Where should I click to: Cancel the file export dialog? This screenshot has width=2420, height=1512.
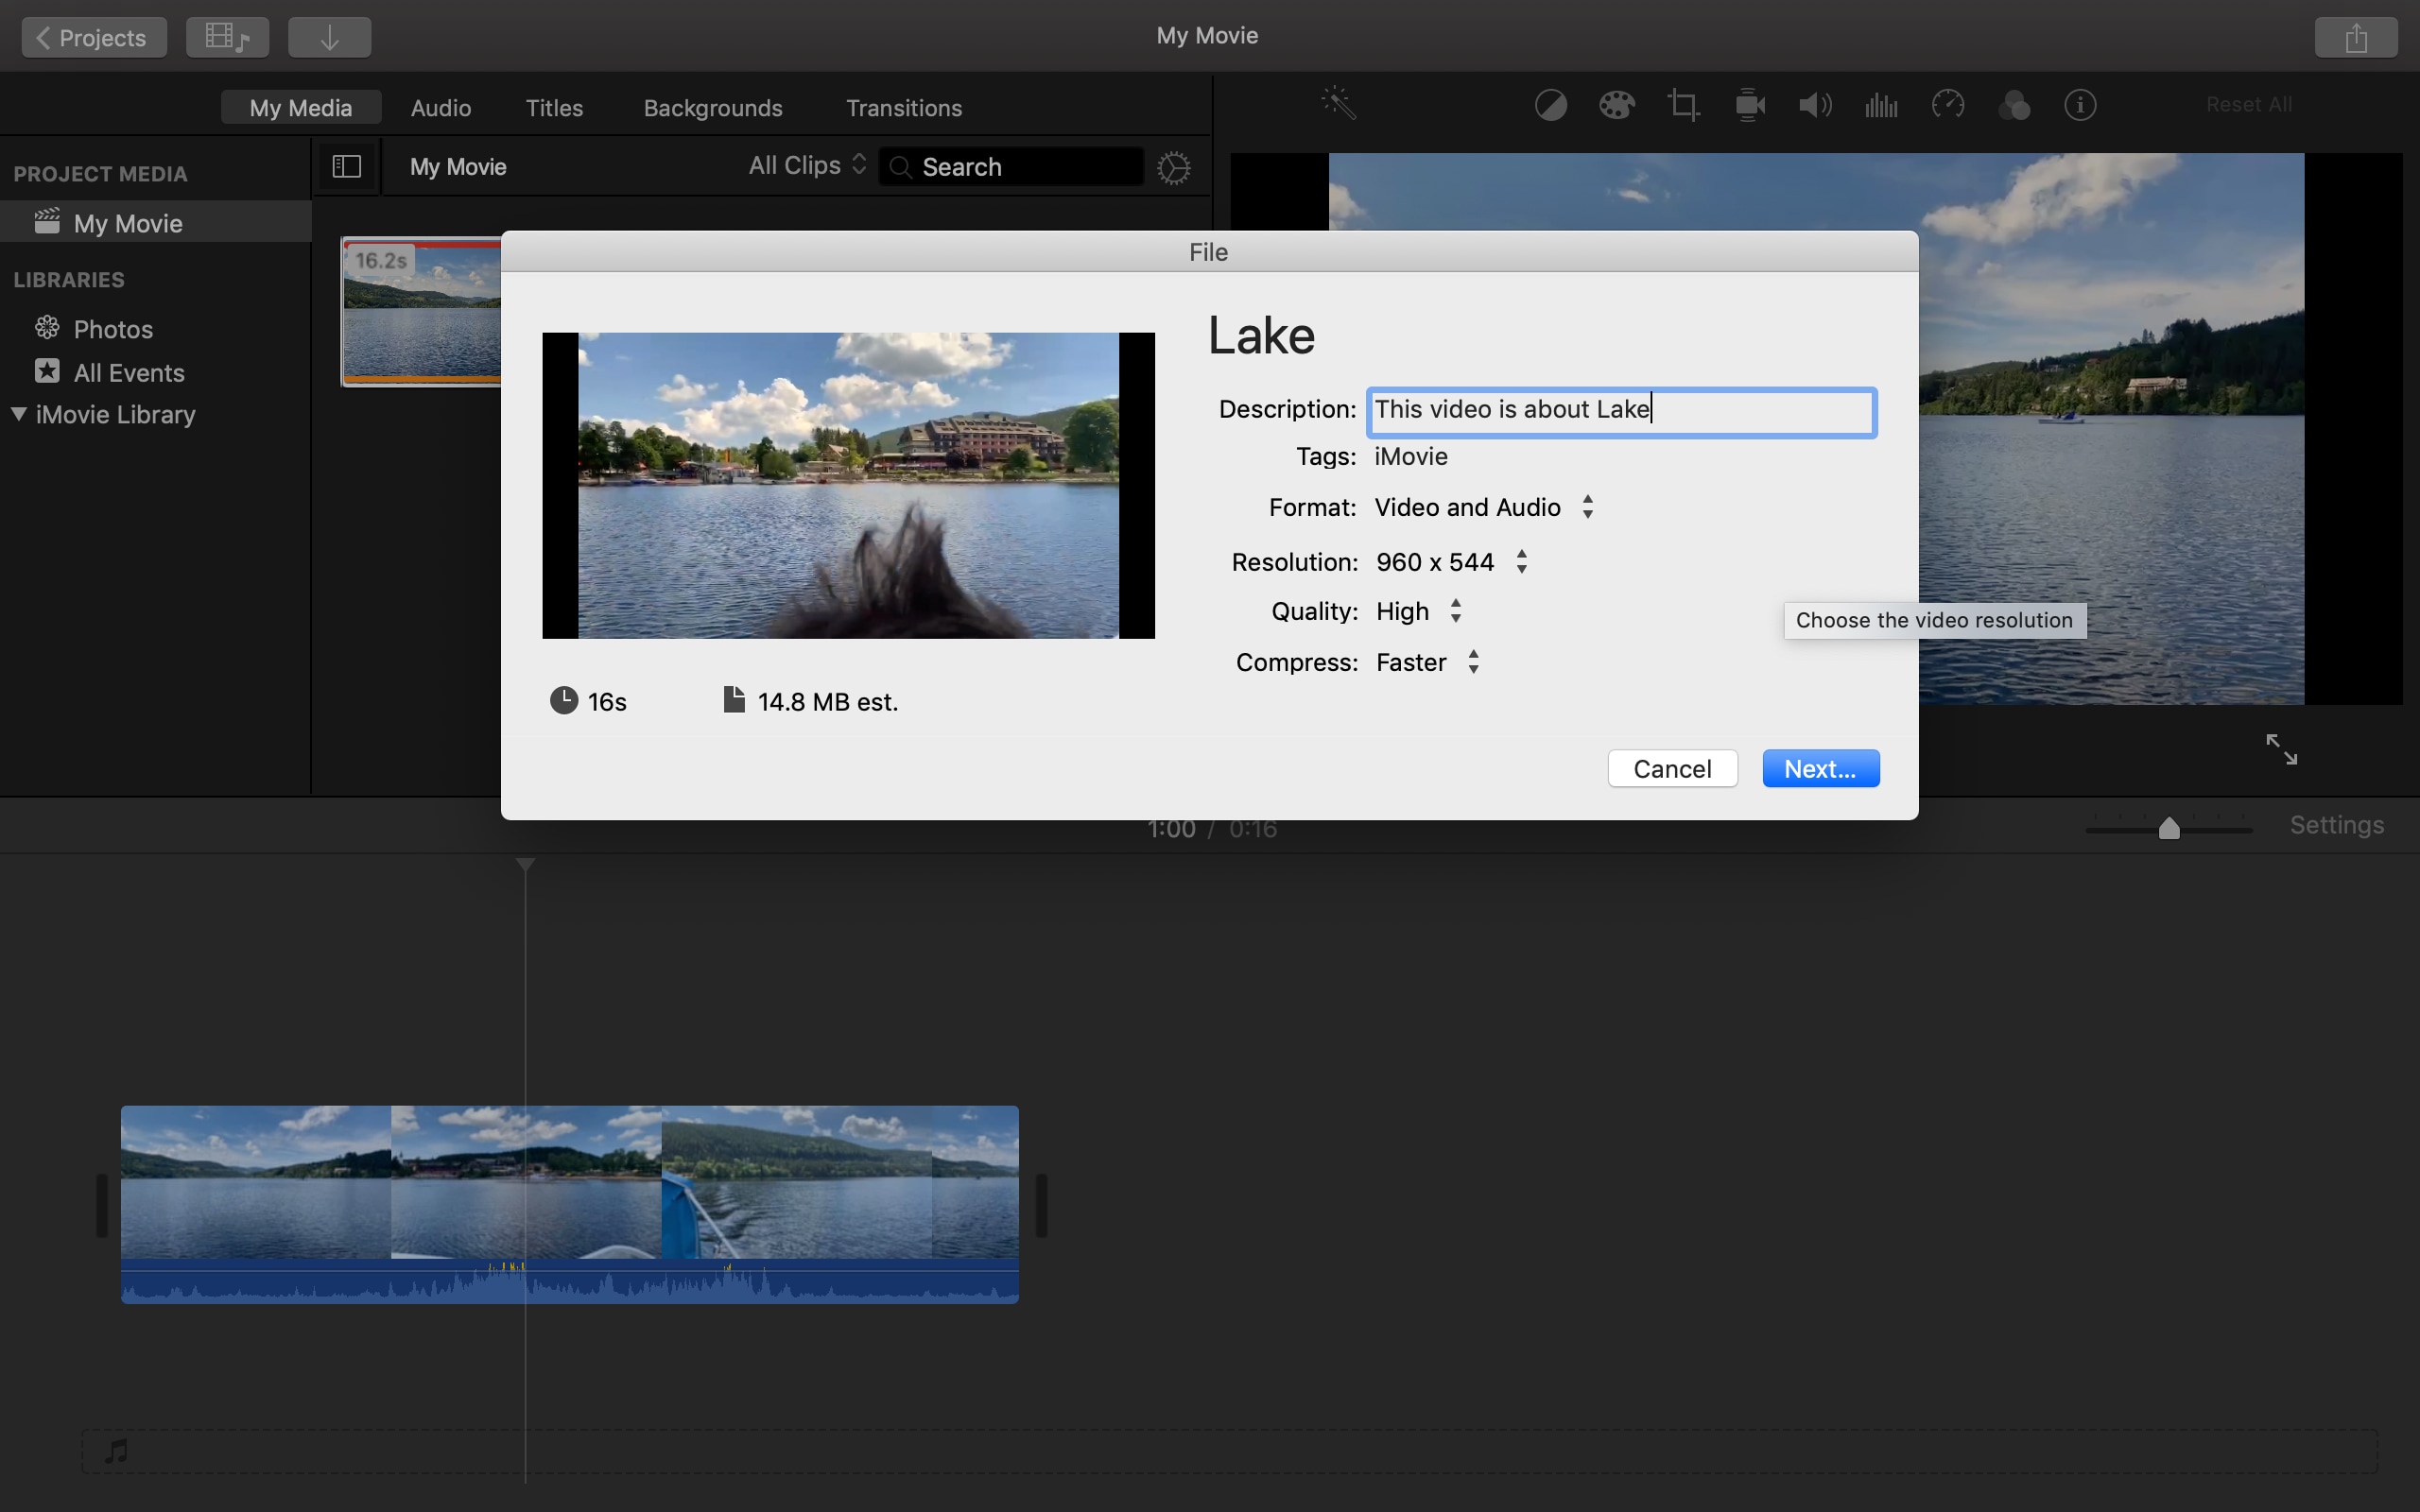pos(1672,768)
